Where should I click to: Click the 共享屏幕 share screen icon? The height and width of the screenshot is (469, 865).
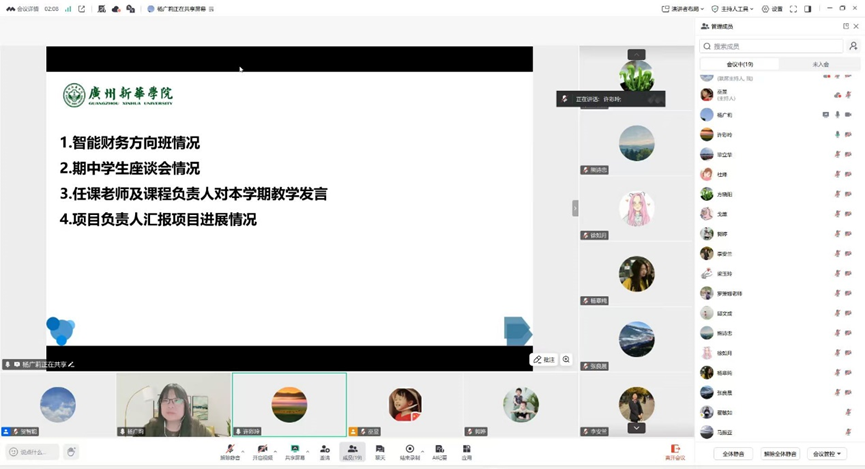[x=294, y=449]
